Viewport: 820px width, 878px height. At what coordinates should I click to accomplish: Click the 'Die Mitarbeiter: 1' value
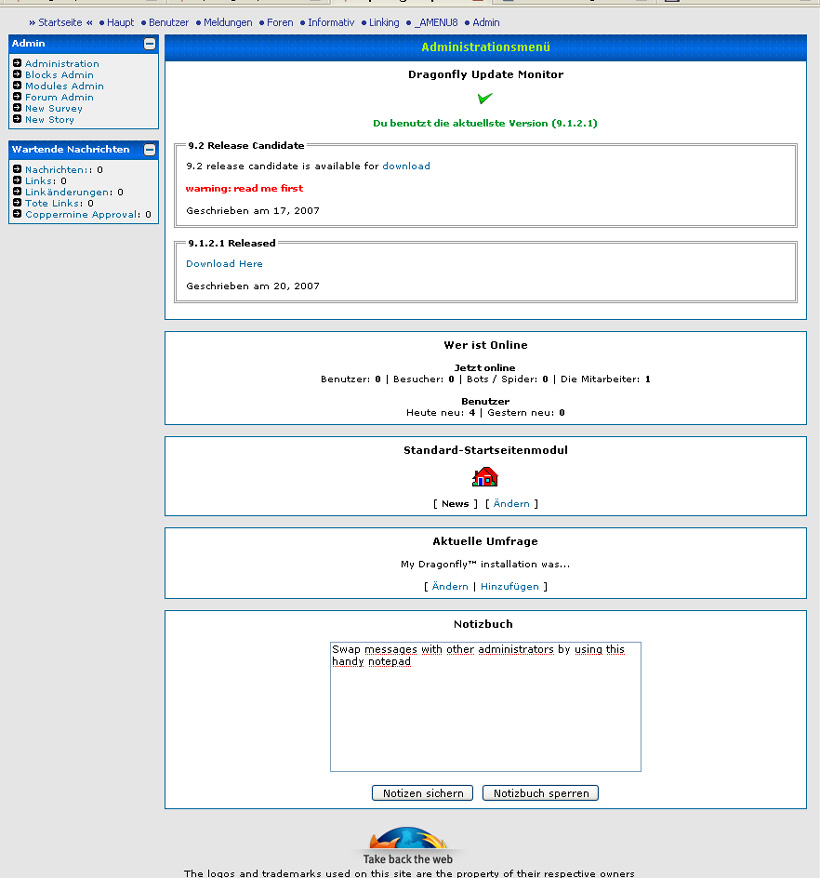pyautogui.click(x=605, y=379)
